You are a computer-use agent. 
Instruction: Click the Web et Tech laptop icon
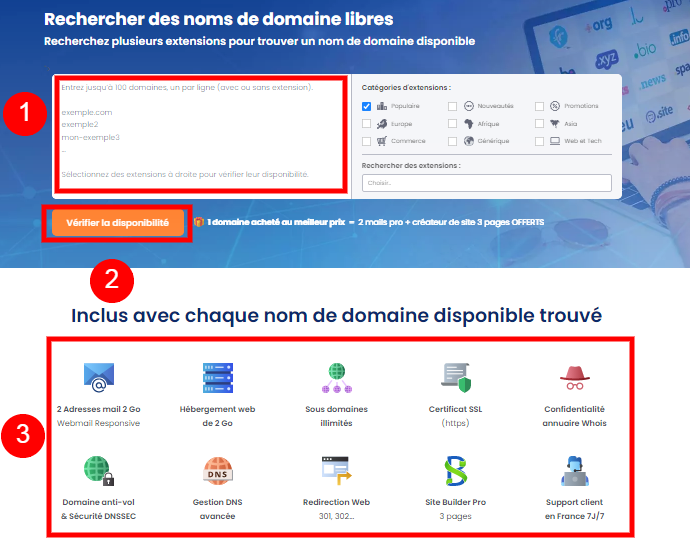point(555,141)
